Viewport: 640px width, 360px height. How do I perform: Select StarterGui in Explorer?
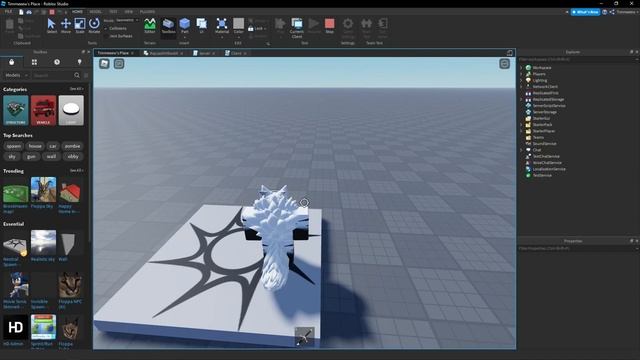[541, 118]
